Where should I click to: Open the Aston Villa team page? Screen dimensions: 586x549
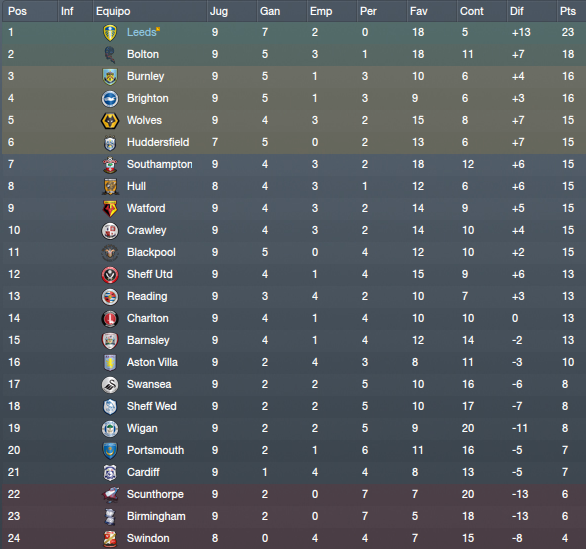pos(152,362)
